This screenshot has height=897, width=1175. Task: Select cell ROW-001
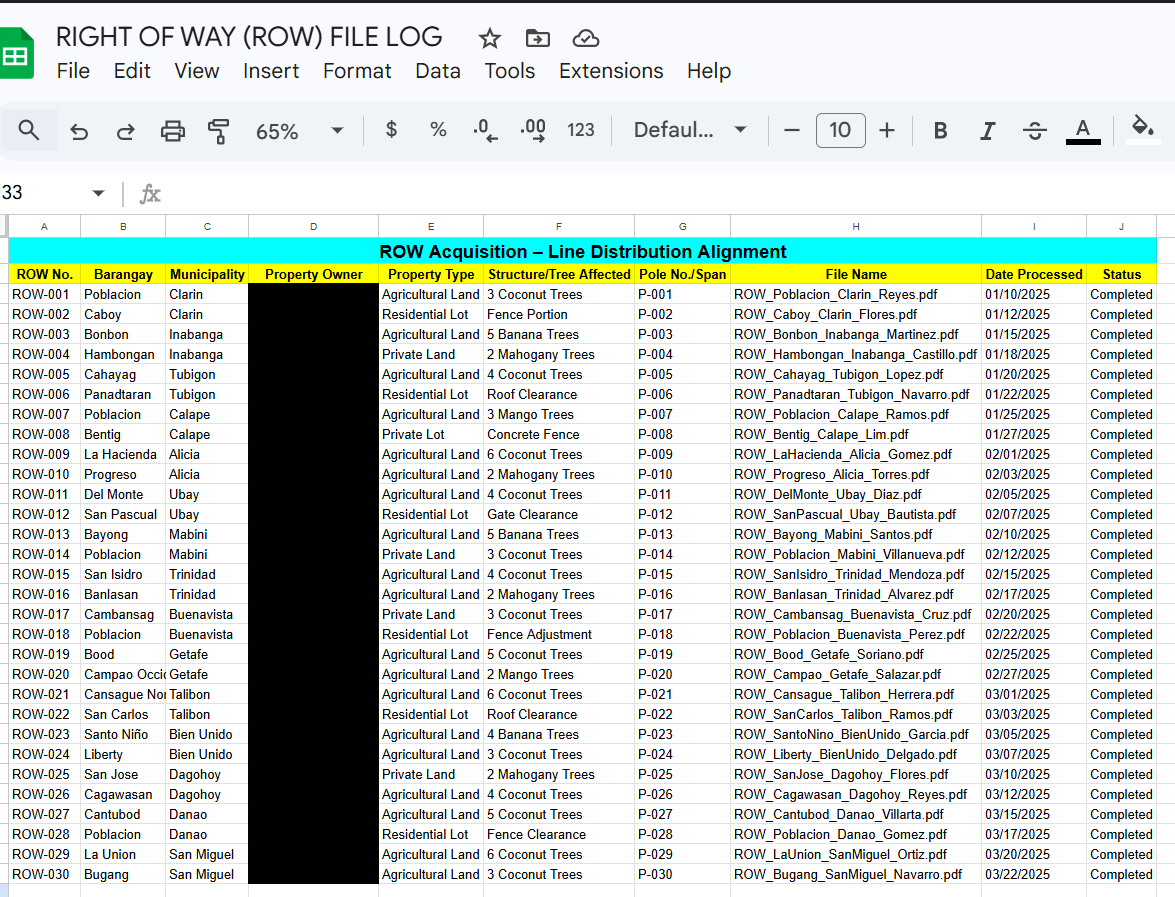44,295
